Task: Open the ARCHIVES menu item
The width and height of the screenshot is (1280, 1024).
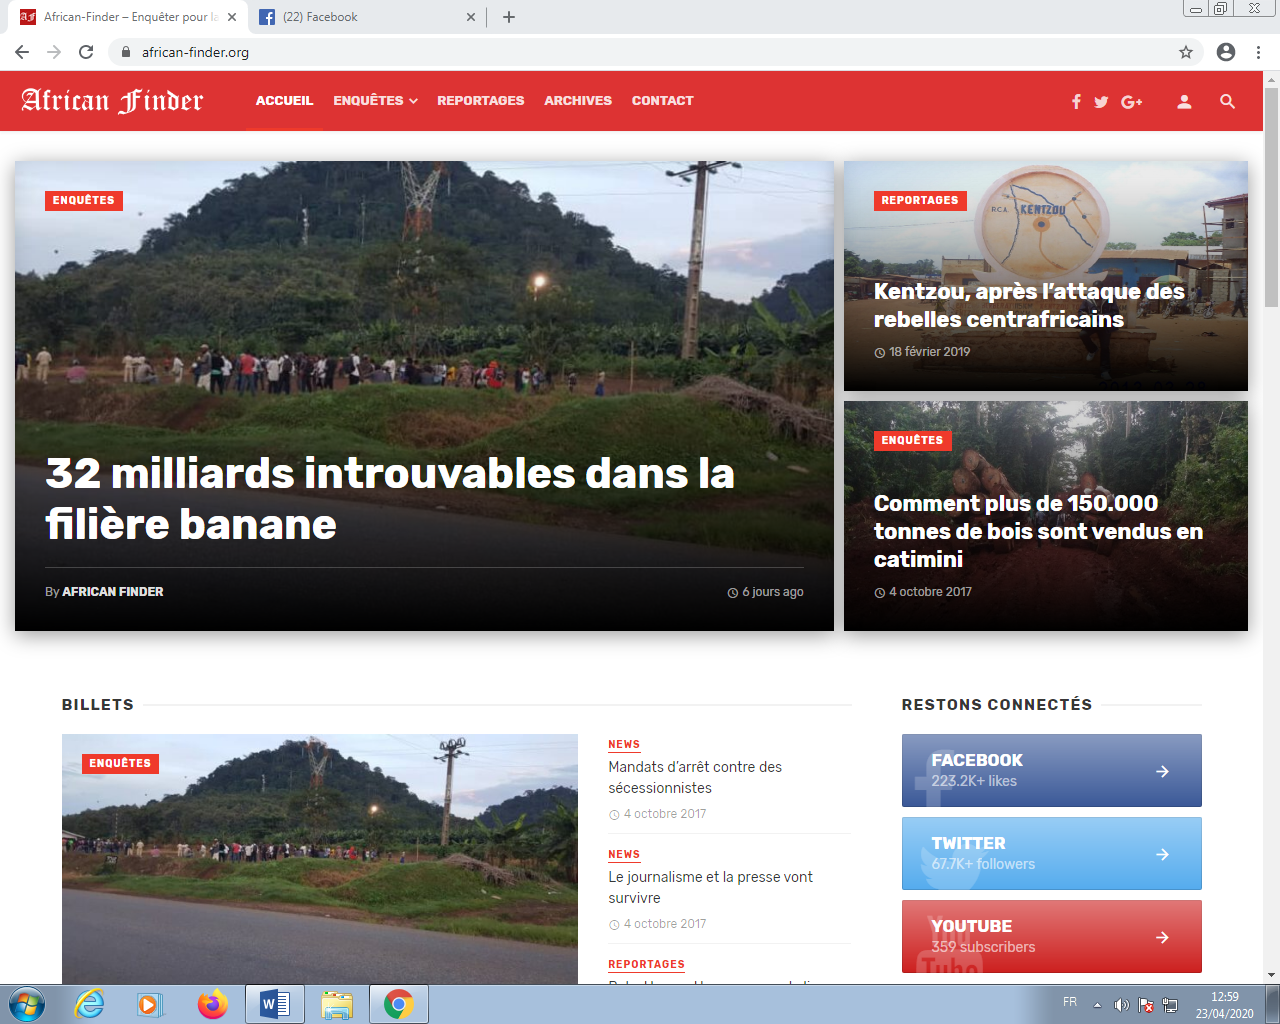Action: (x=578, y=100)
